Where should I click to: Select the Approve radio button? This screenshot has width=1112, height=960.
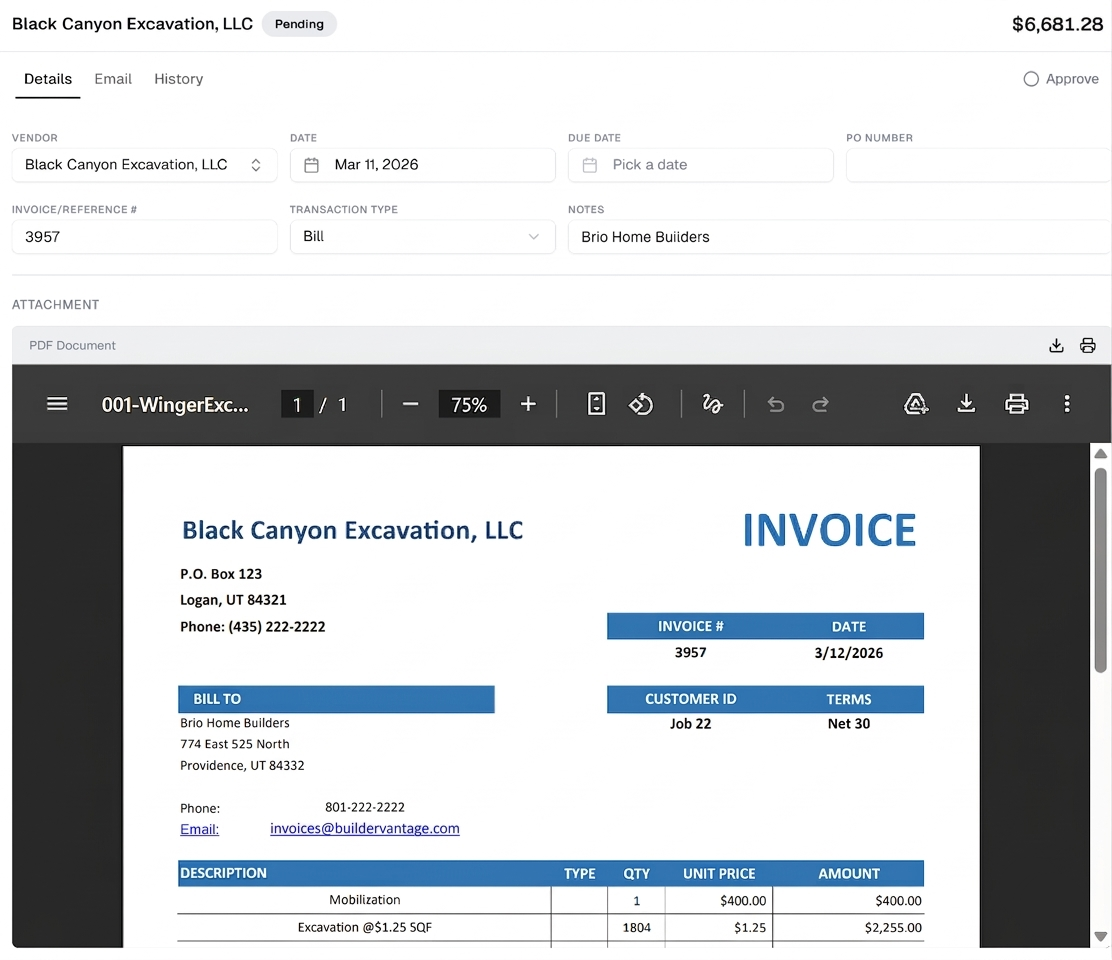1029,78
